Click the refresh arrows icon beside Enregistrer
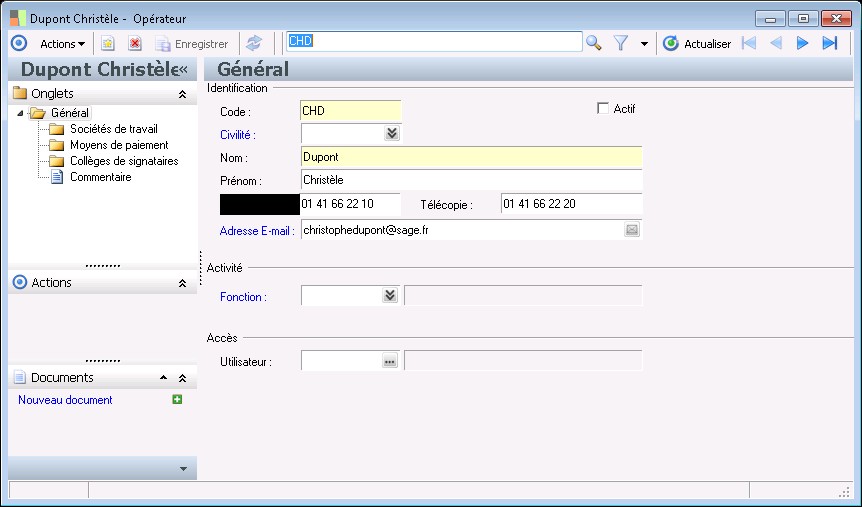 pos(253,43)
